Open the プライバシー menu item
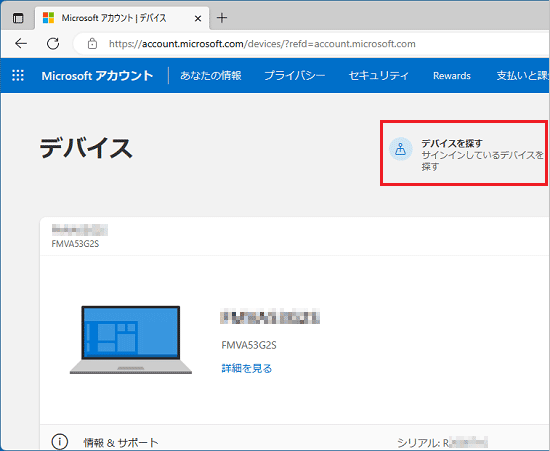 click(x=295, y=76)
